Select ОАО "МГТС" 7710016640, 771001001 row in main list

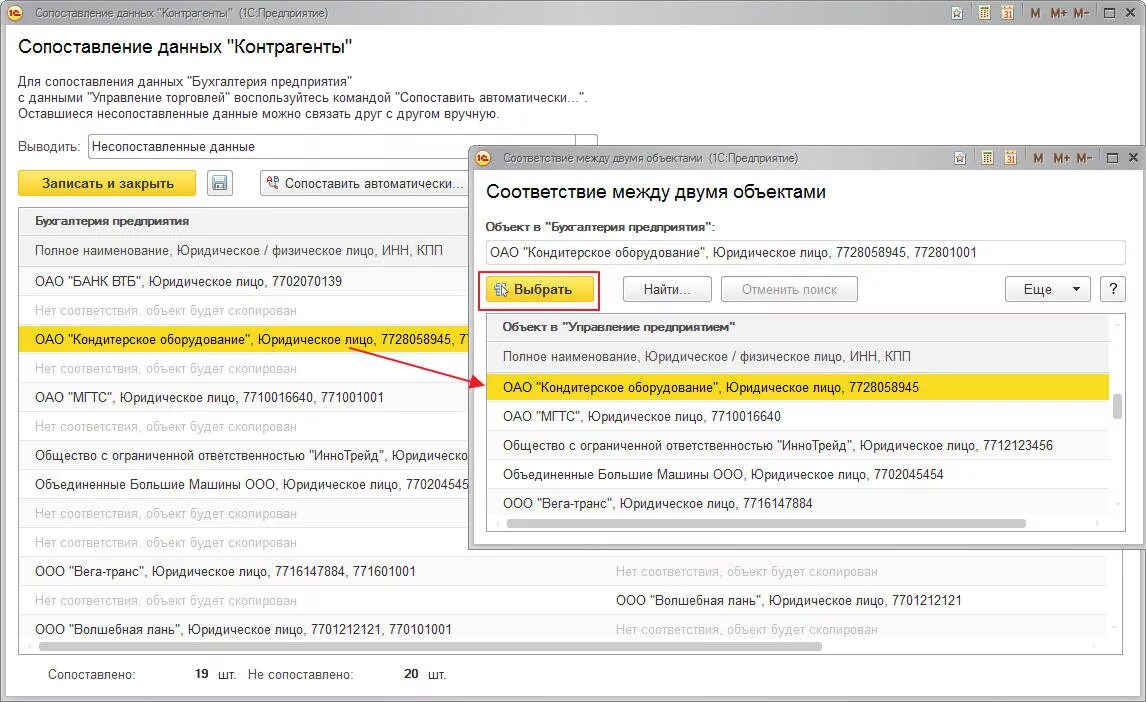[x=243, y=397]
